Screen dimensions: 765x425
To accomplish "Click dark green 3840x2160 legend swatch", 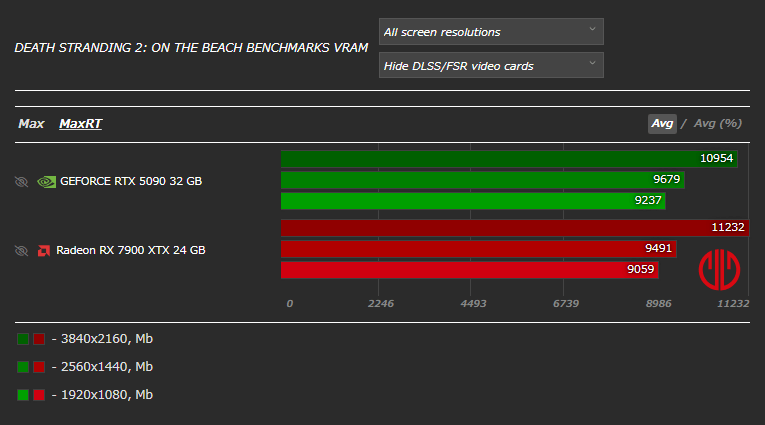I will point(23,339).
